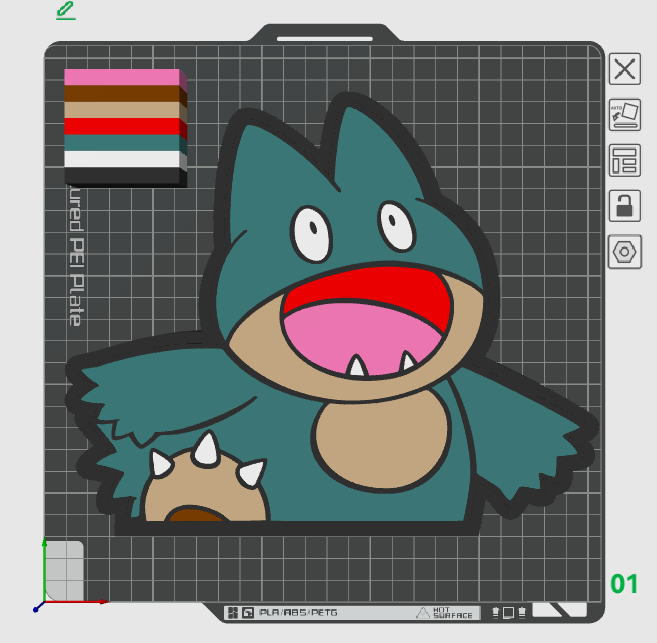
Task: Arrange objects on the plate
Action: (625, 160)
